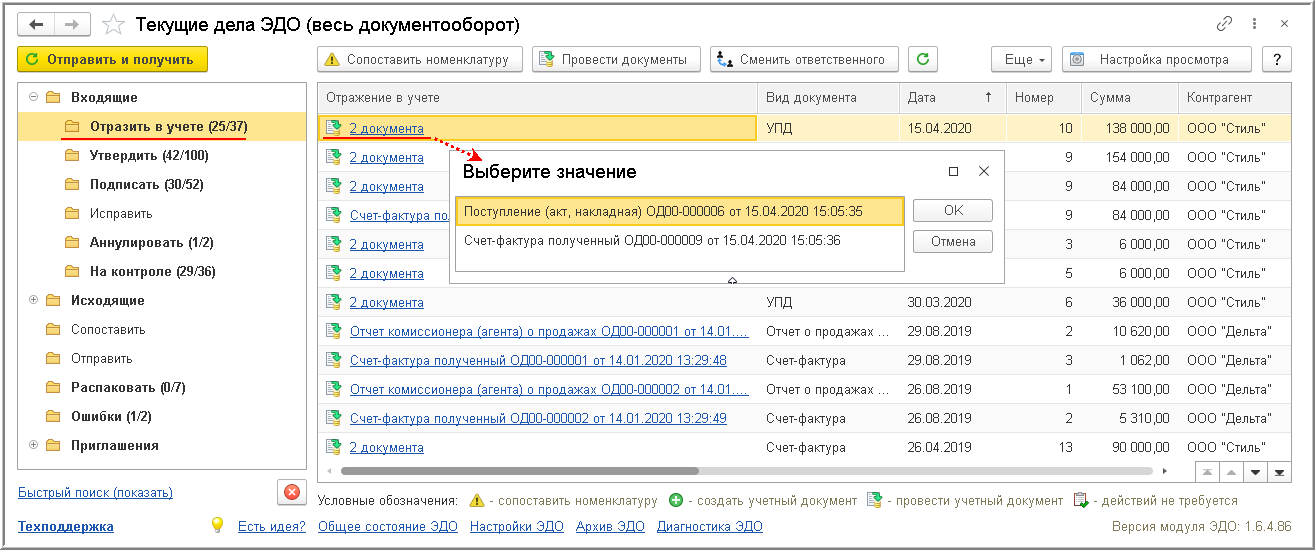Click Быстрый поиск (показать) link
This screenshot has height=550, width=1315.
click(95, 492)
